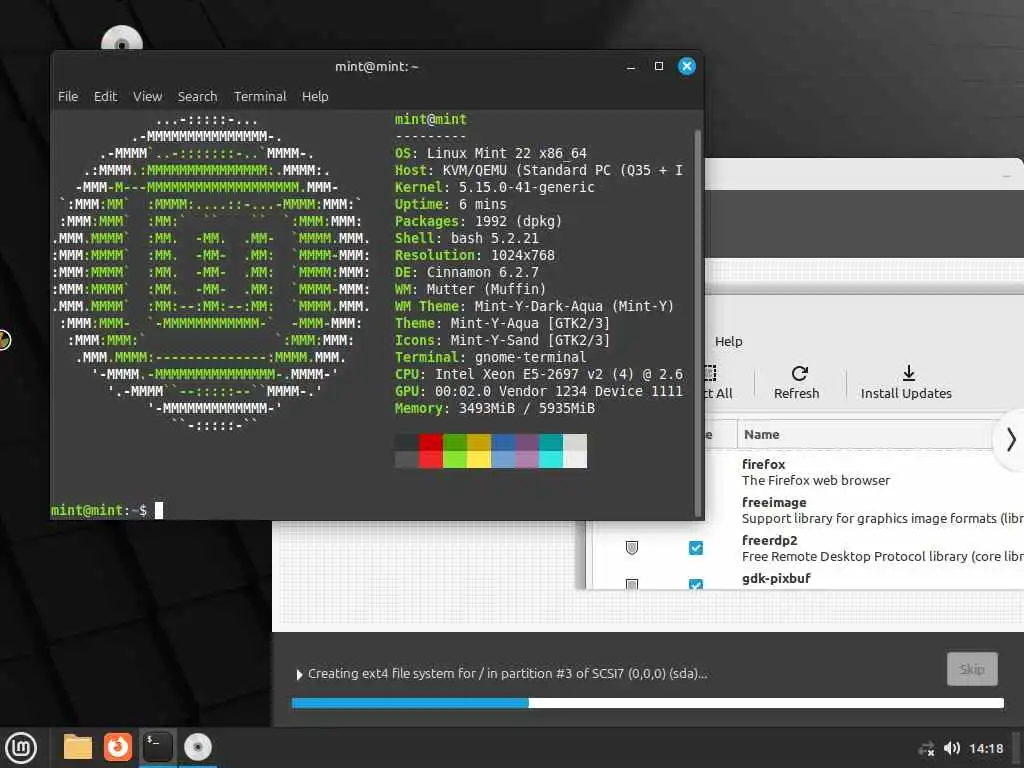Sort the update list by Name column

point(761,434)
